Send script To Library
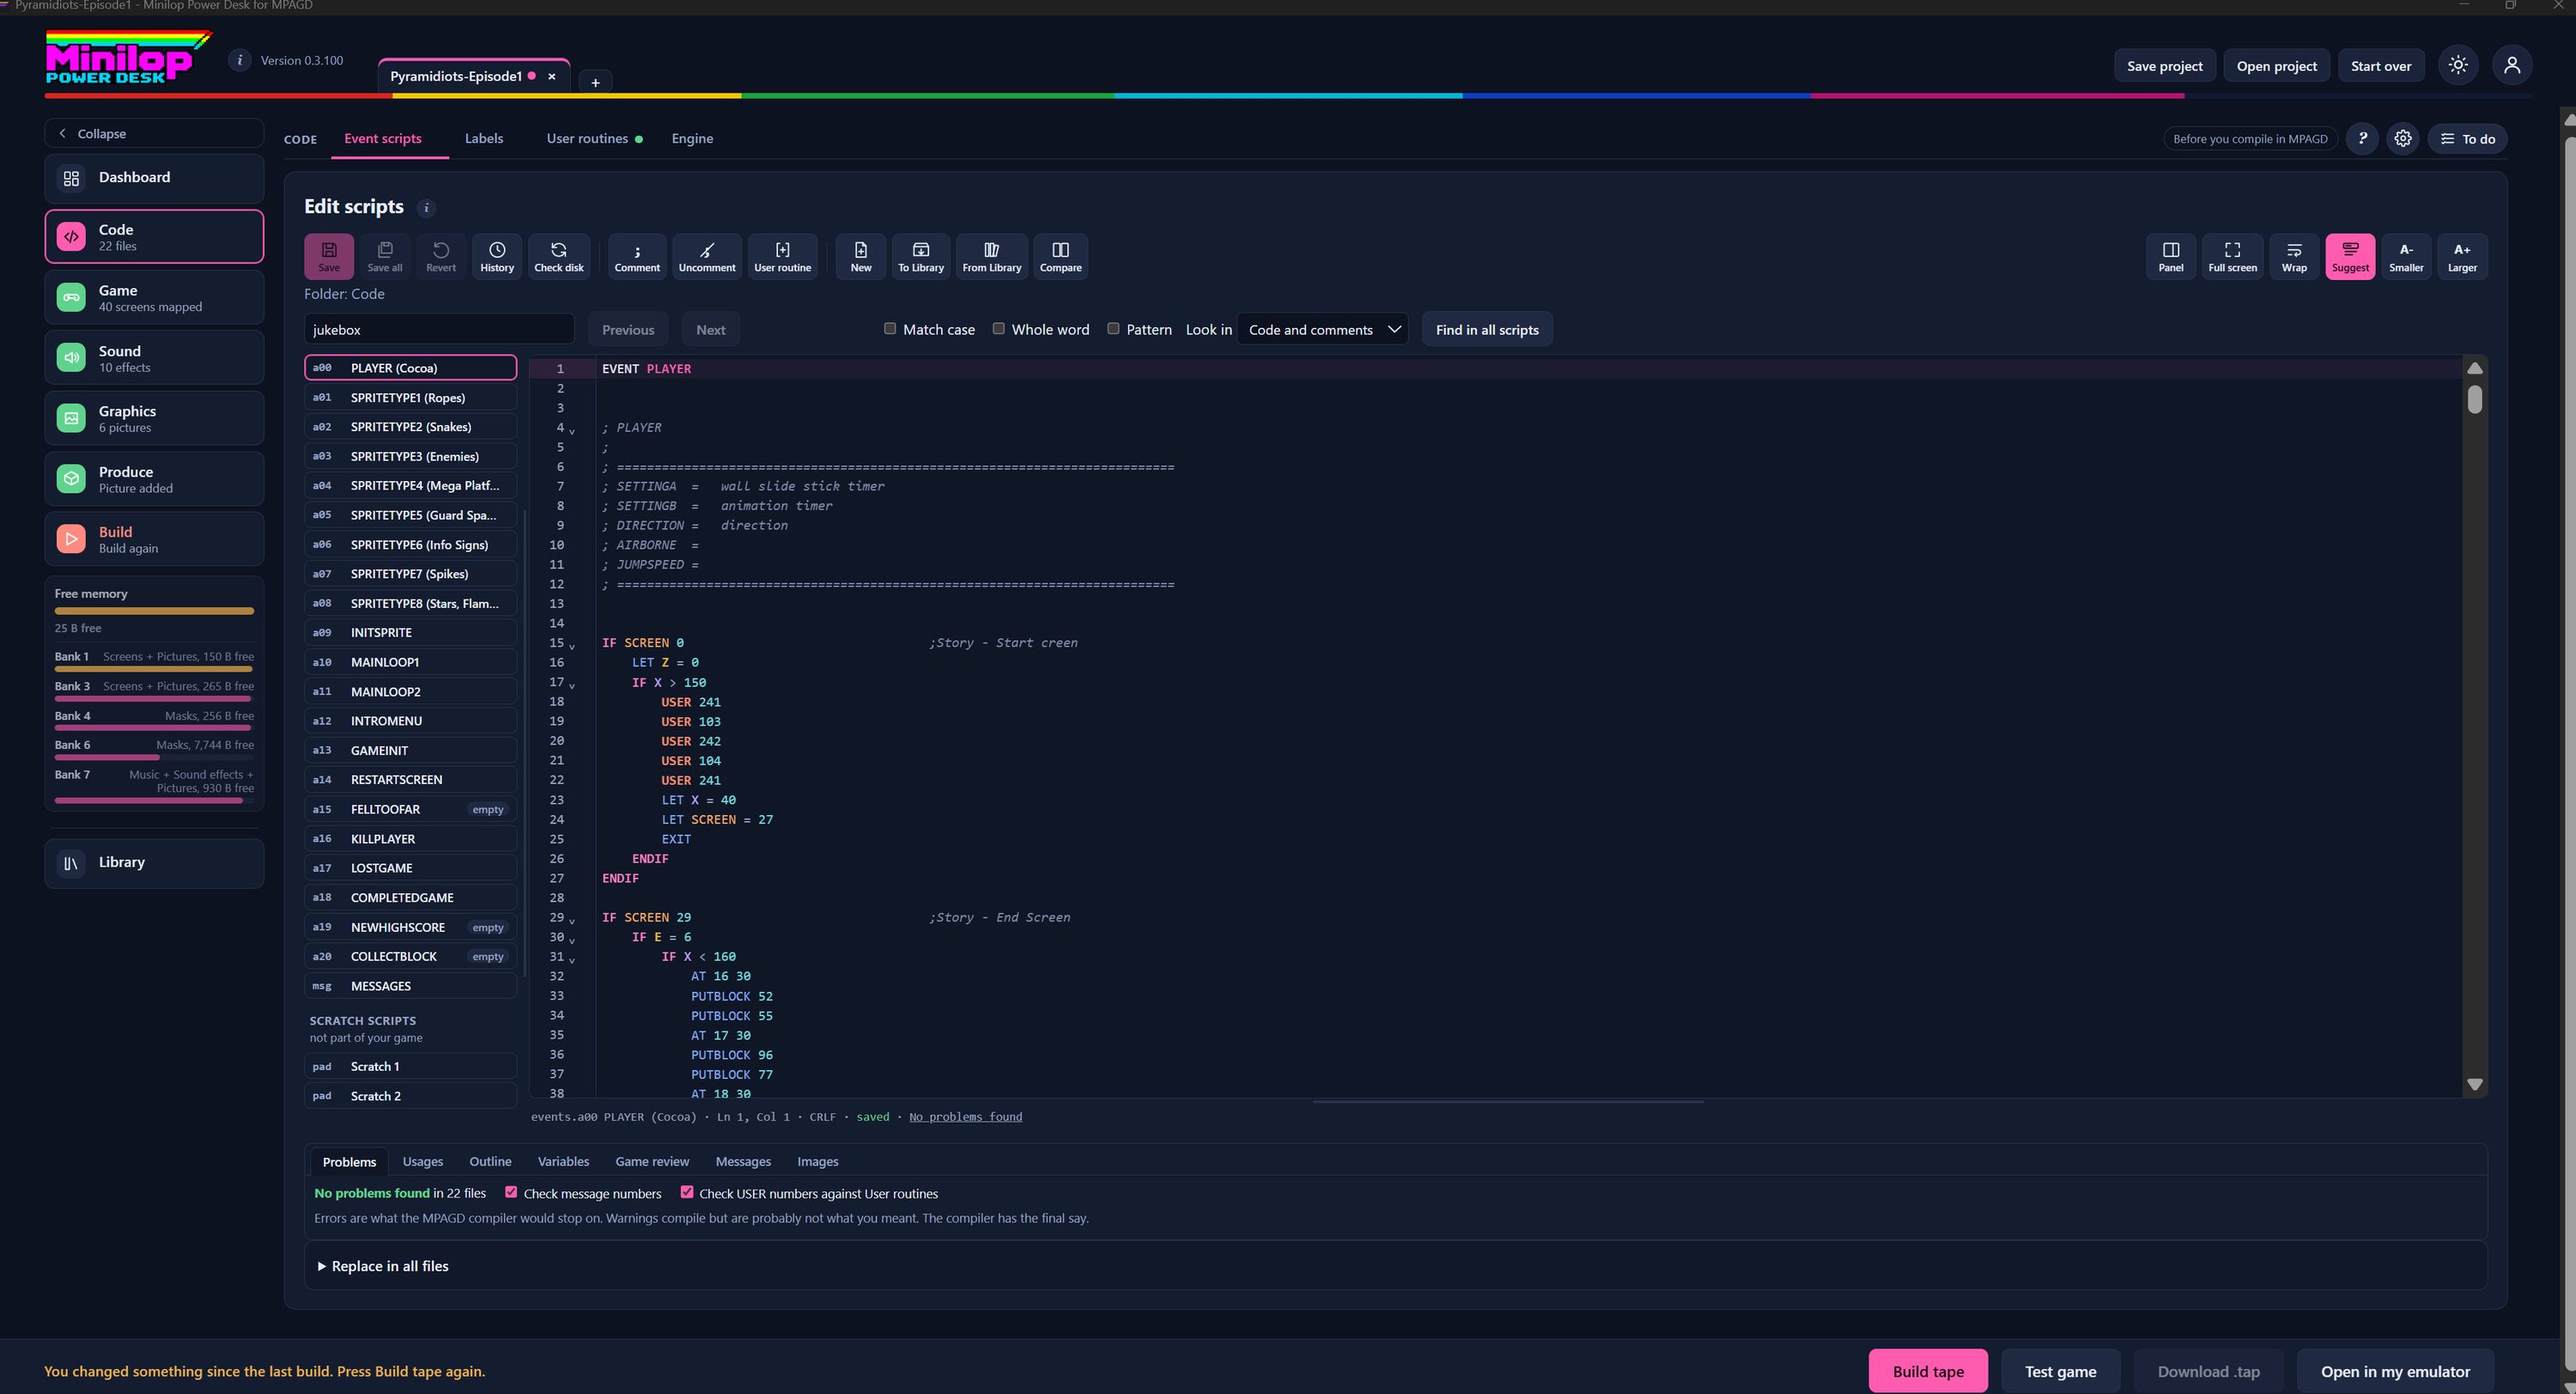Viewport: 2576px width, 1394px height. tap(921, 256)
